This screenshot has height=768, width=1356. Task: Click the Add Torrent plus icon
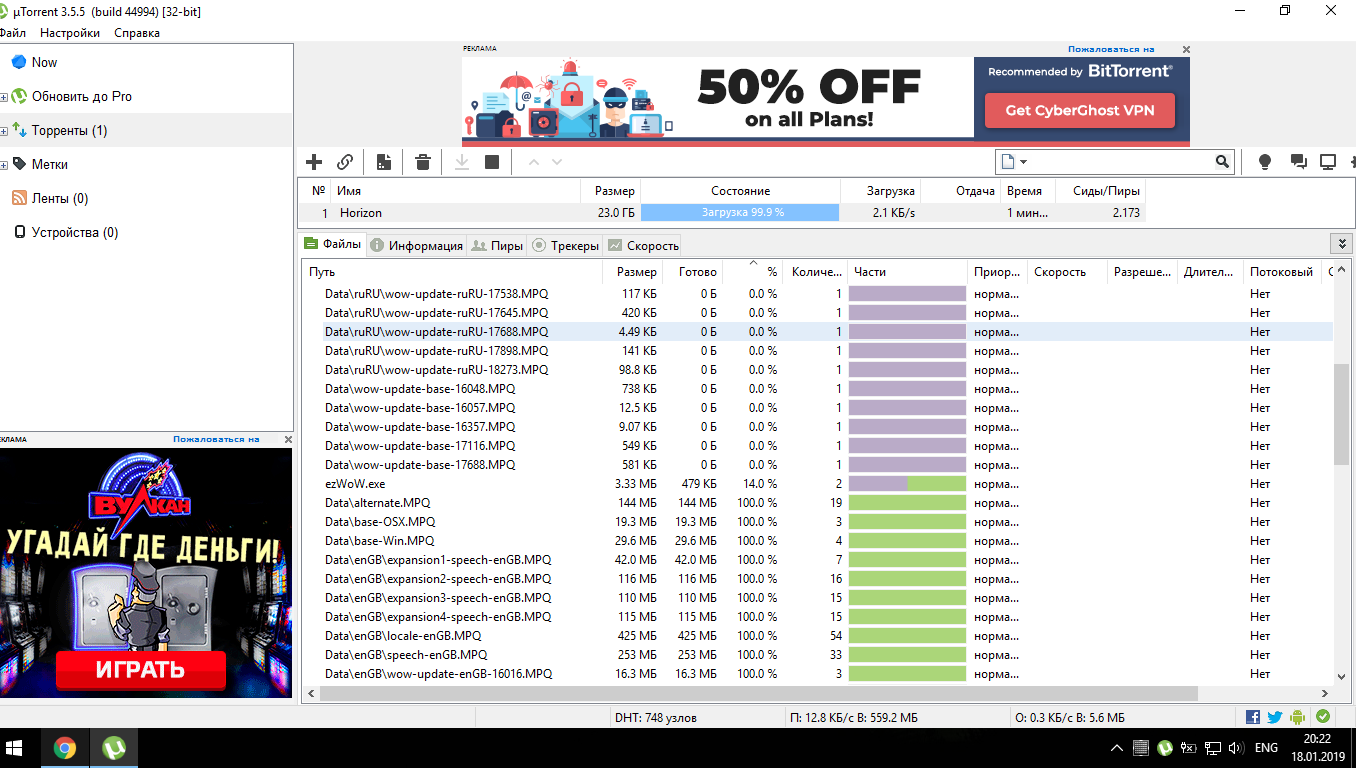click(x=314, y=162)
